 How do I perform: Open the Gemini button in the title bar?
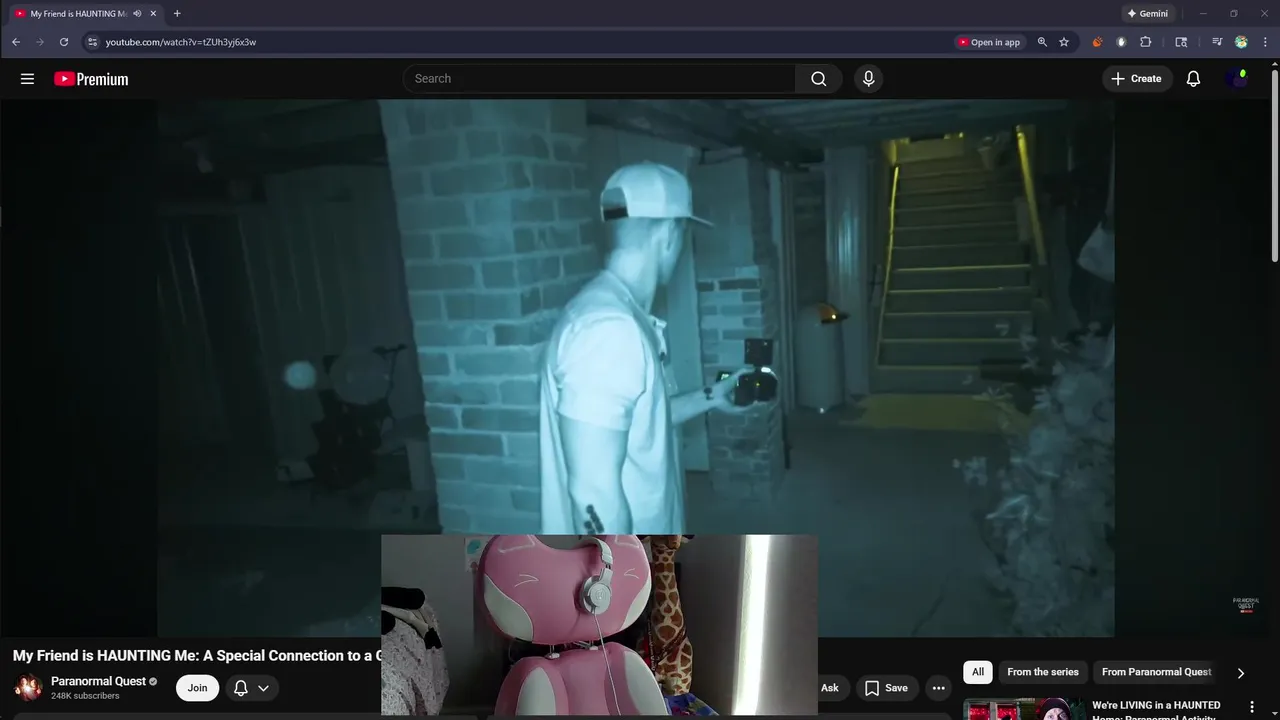1147,14
